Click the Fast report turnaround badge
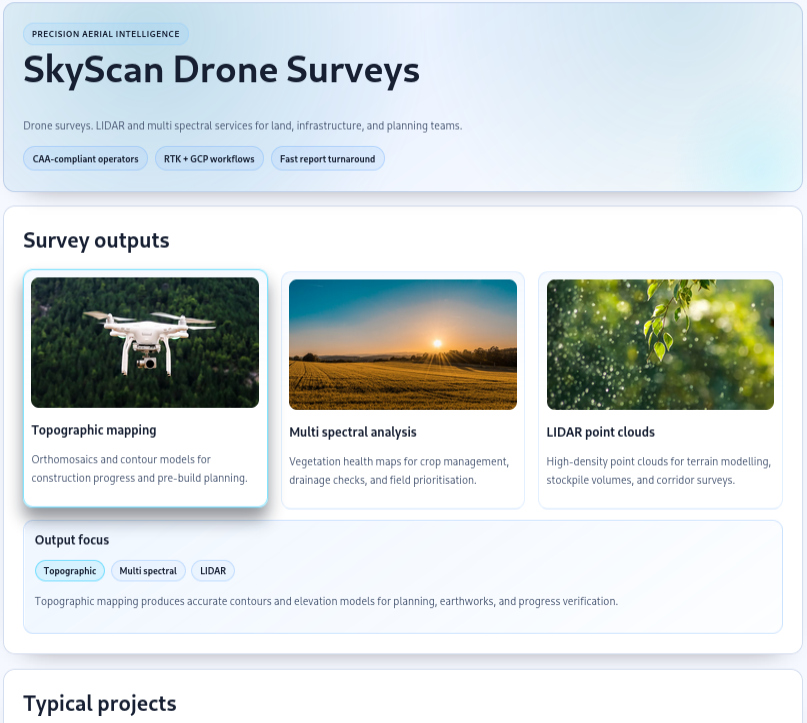Screen dimensions: 807x723 (x=327, y=158)
